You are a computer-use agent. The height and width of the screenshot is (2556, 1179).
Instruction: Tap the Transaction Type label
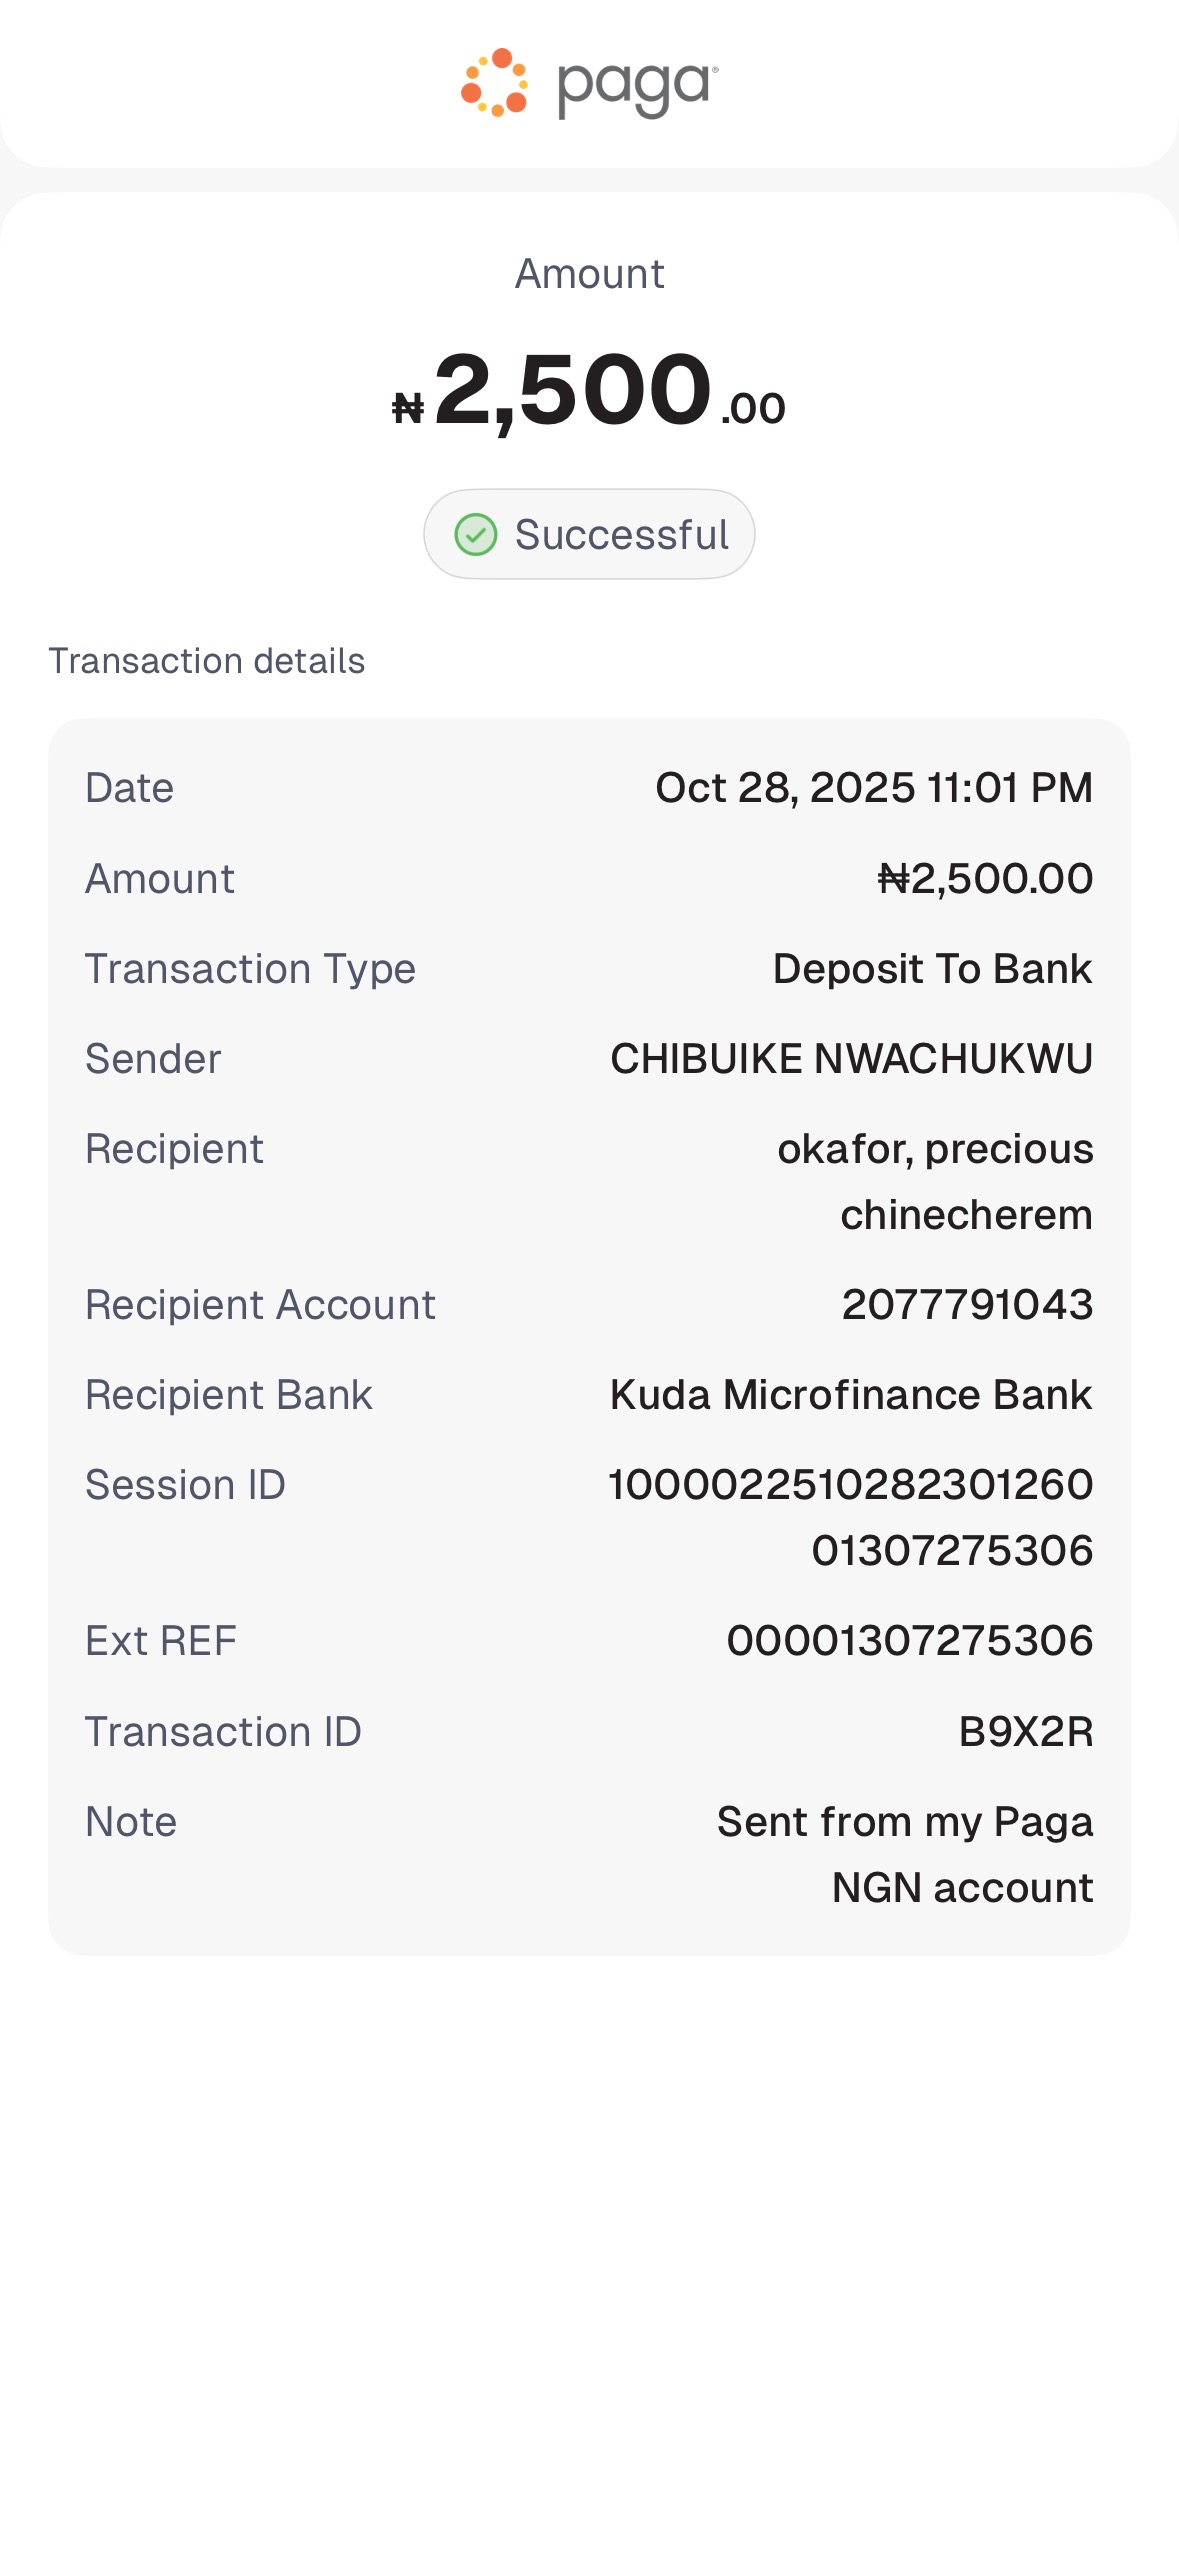(x=250, y=969)
